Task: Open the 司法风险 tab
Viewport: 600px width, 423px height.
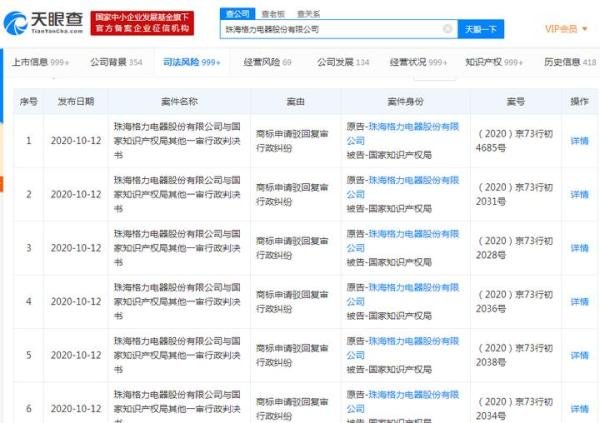Action: [192, 62]
